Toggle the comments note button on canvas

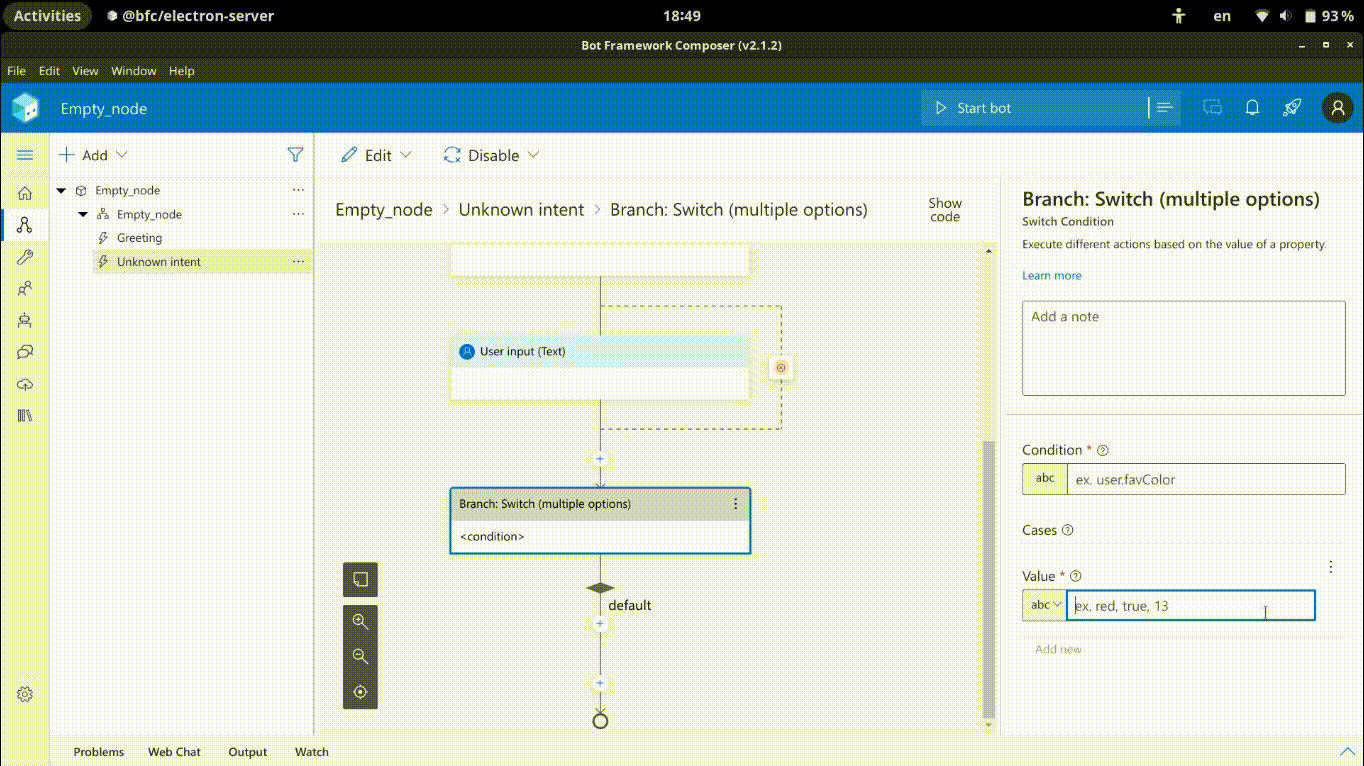click(360, 579)
